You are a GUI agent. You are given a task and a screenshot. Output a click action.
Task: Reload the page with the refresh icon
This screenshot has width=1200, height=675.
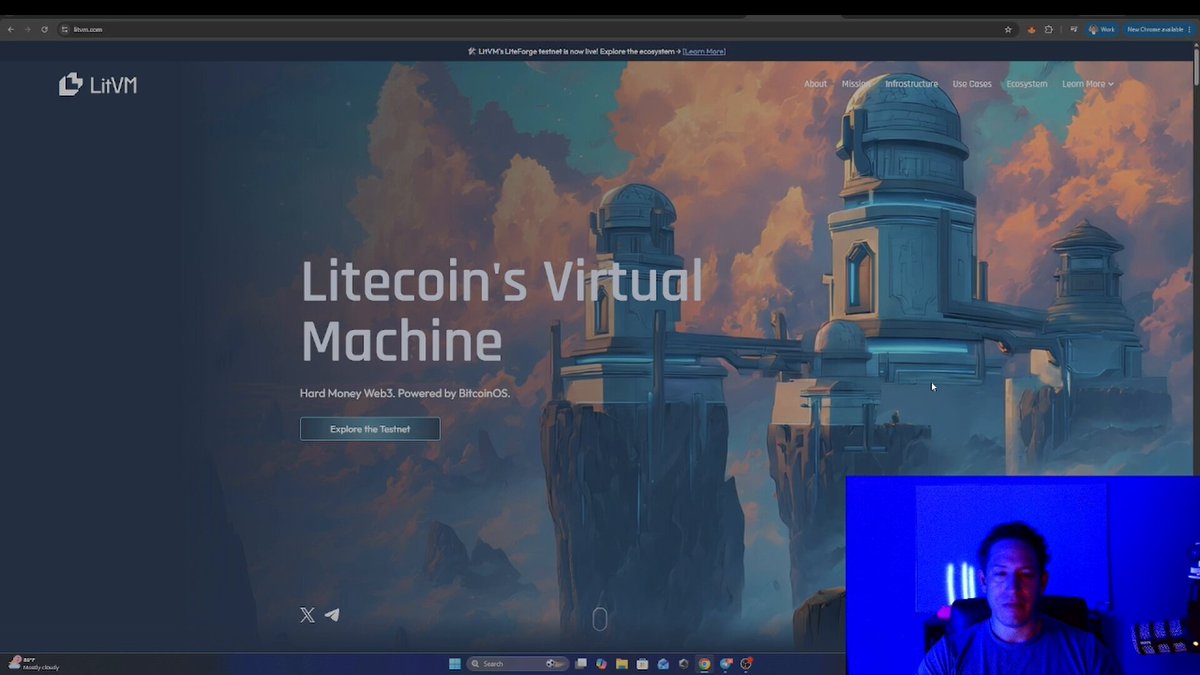tap(44, 29)
